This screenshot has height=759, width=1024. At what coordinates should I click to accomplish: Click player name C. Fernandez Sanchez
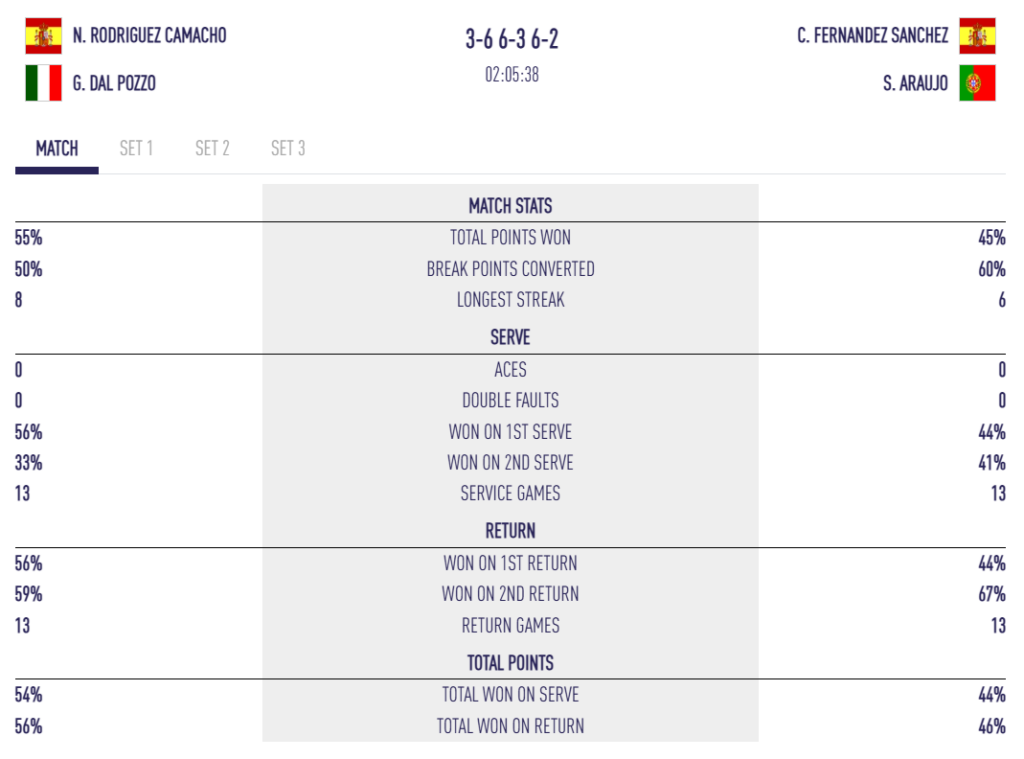click(872, 35)
